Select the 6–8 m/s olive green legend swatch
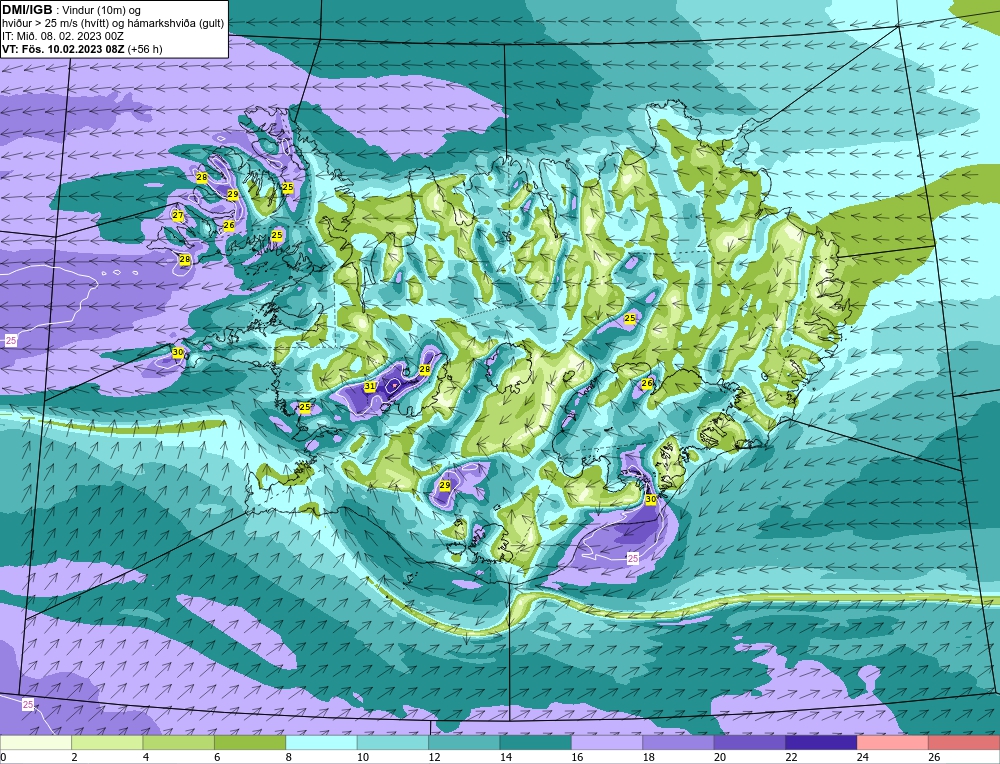The width and height of the screenshot is (1000, 764). 250,742
